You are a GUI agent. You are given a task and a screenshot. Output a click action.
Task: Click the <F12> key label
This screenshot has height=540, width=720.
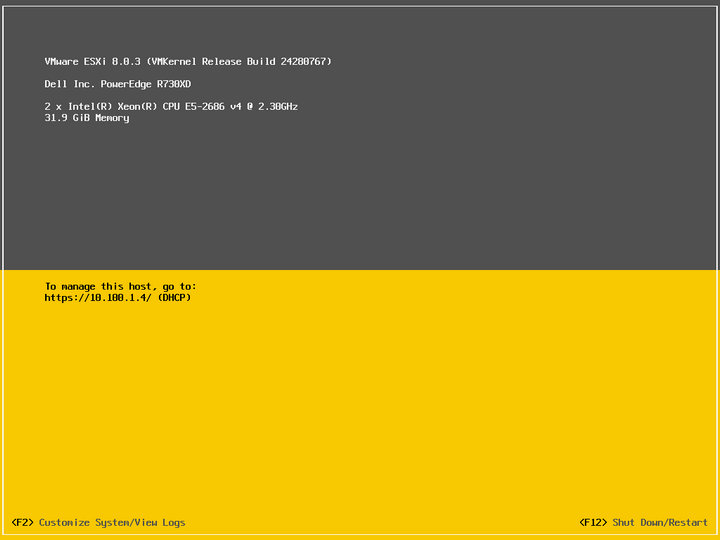coord(593,522)
